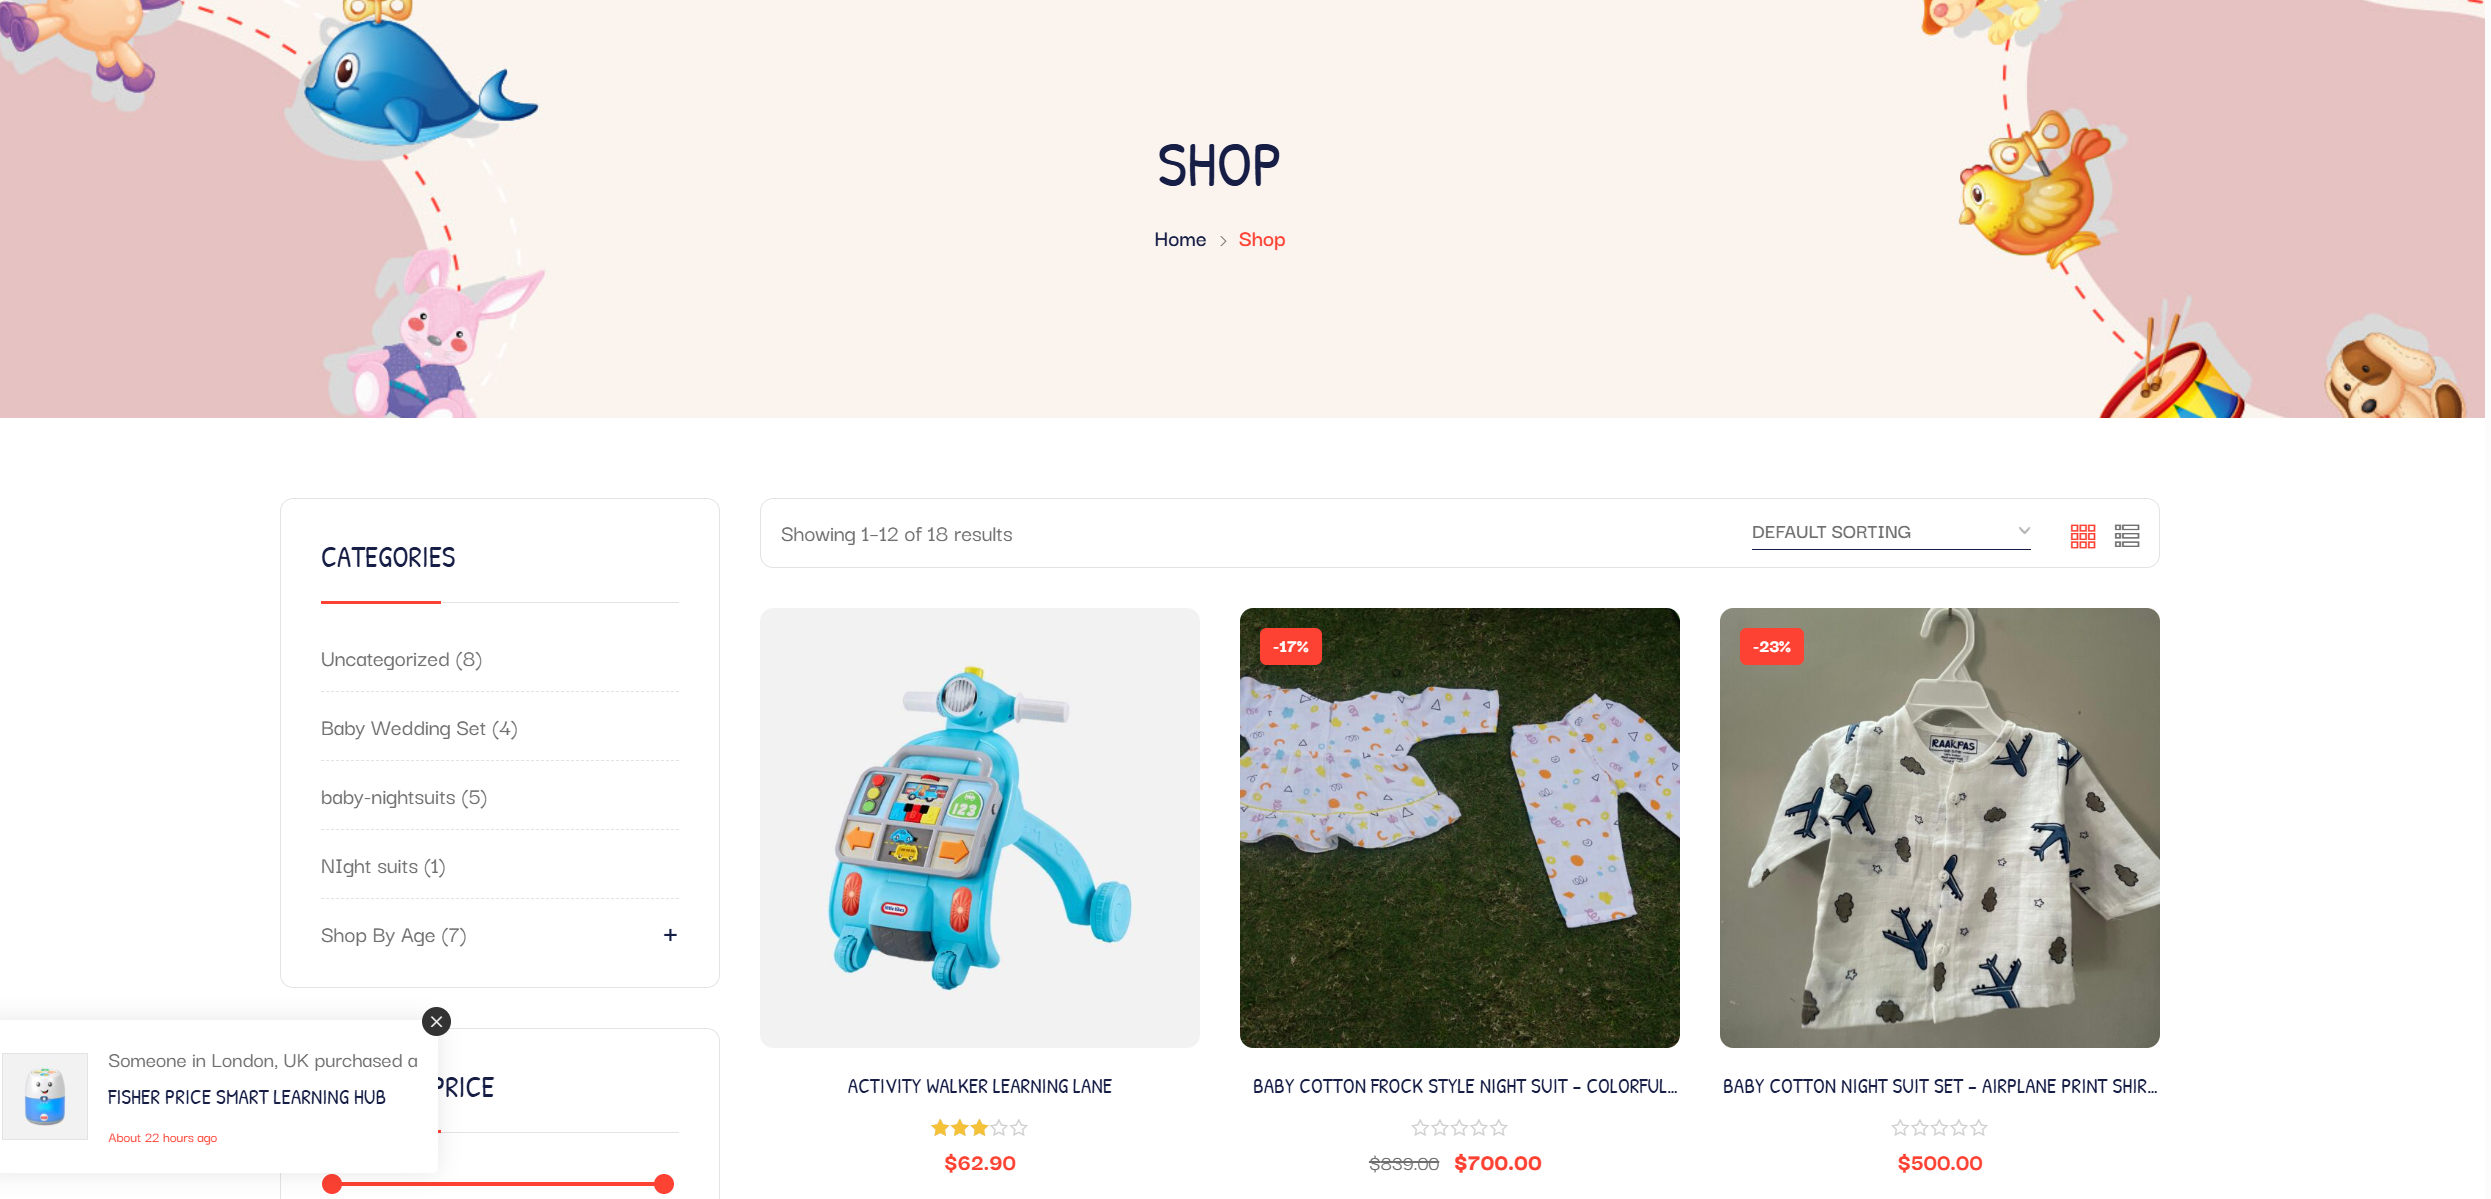This screenshot has height=1199, width=2491.
Task: Close the purchase notification popup
Action: (436, 1021)
